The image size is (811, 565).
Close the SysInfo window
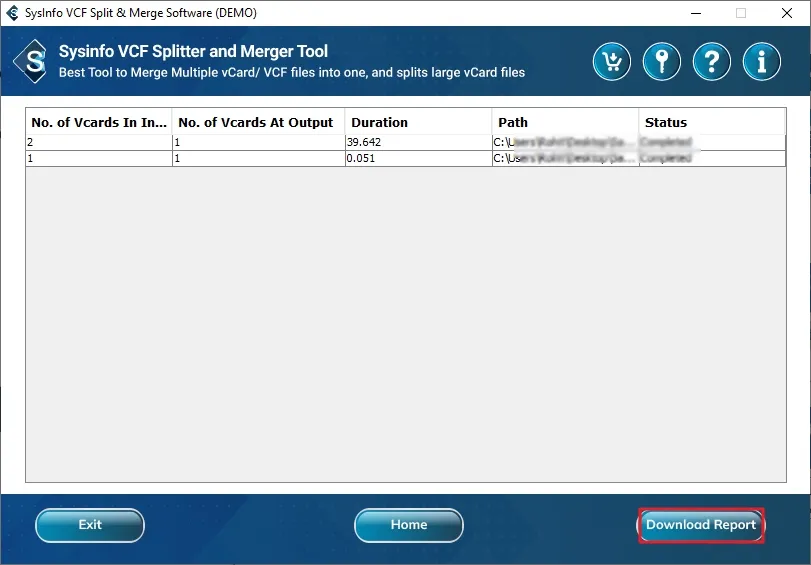[x=787, y=13]
